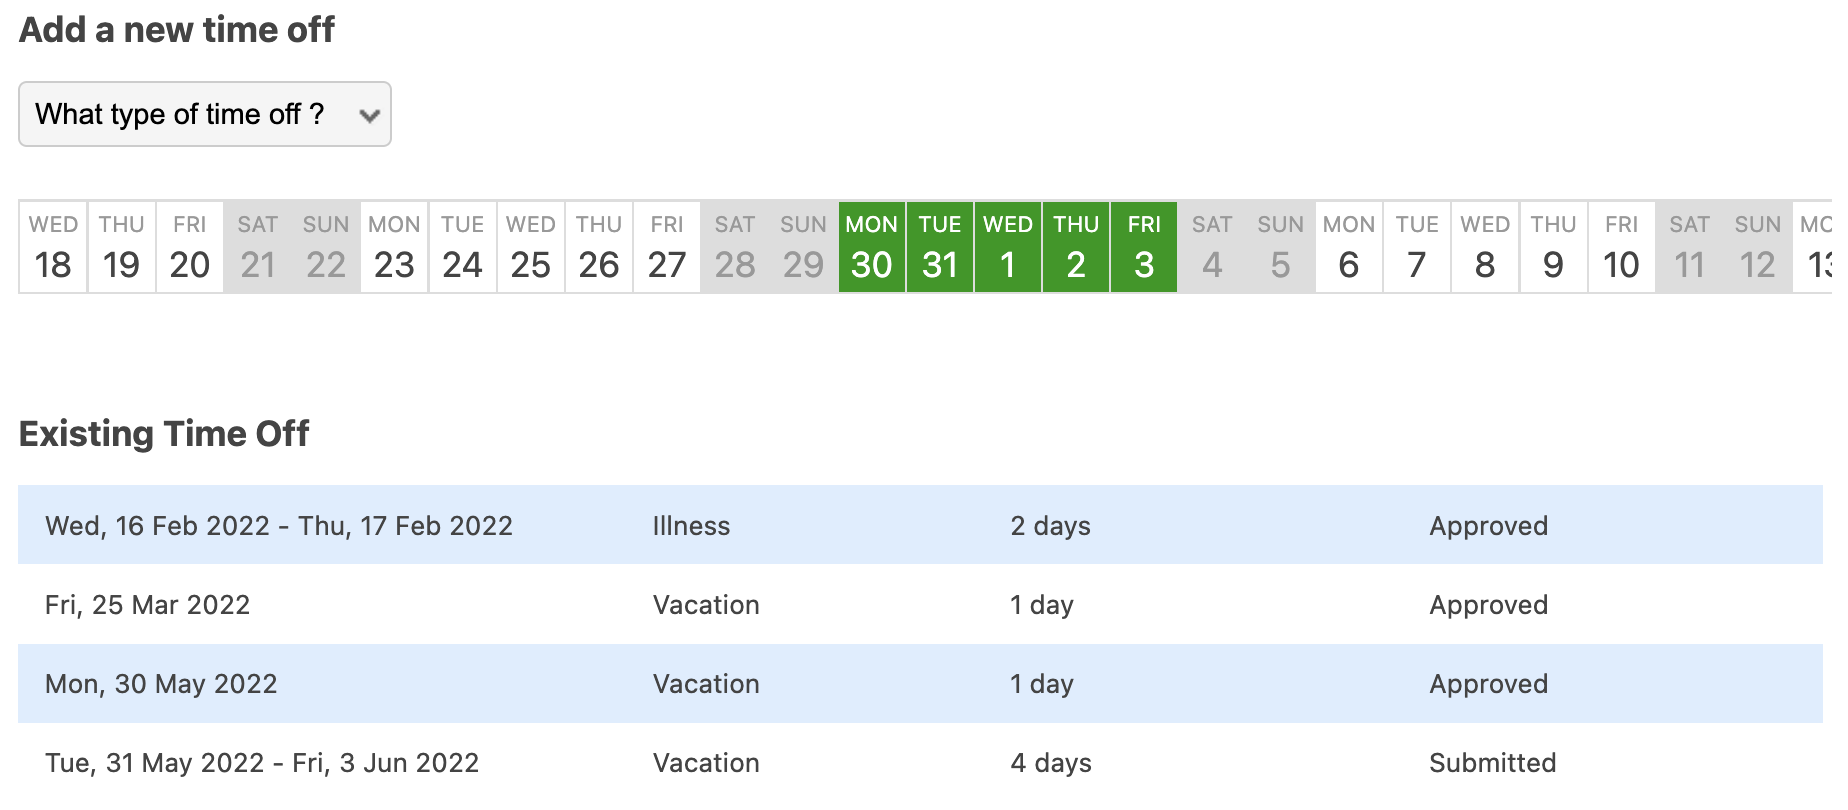This screenshot has width=1848, height=810.
Task: Open the 31 May – 3 Jun vacation entry
Action: (x=262, y=763)
